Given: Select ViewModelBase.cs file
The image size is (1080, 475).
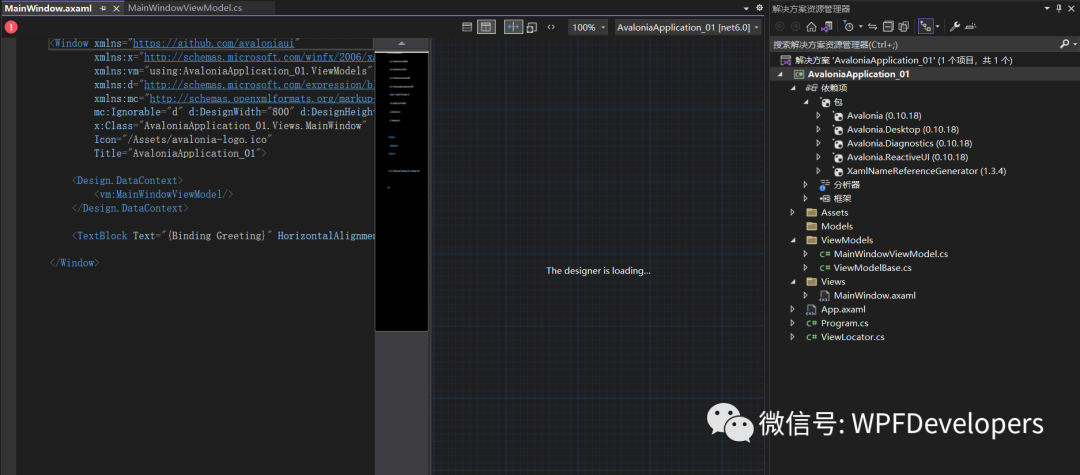Looking at the screenshot, I should (873, 267).
